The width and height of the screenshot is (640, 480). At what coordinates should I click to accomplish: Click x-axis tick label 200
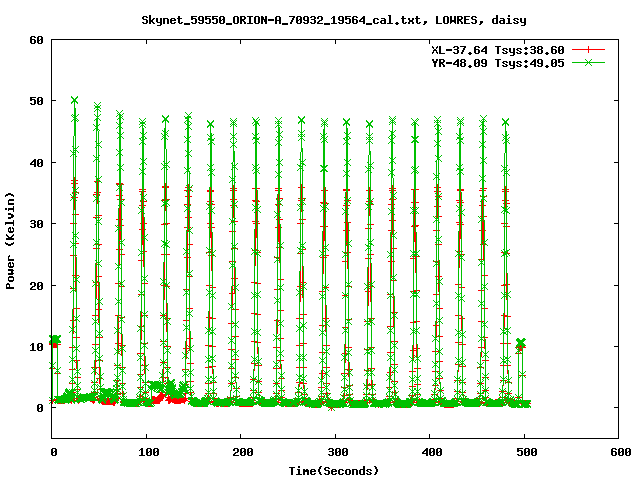coord(243,452)
